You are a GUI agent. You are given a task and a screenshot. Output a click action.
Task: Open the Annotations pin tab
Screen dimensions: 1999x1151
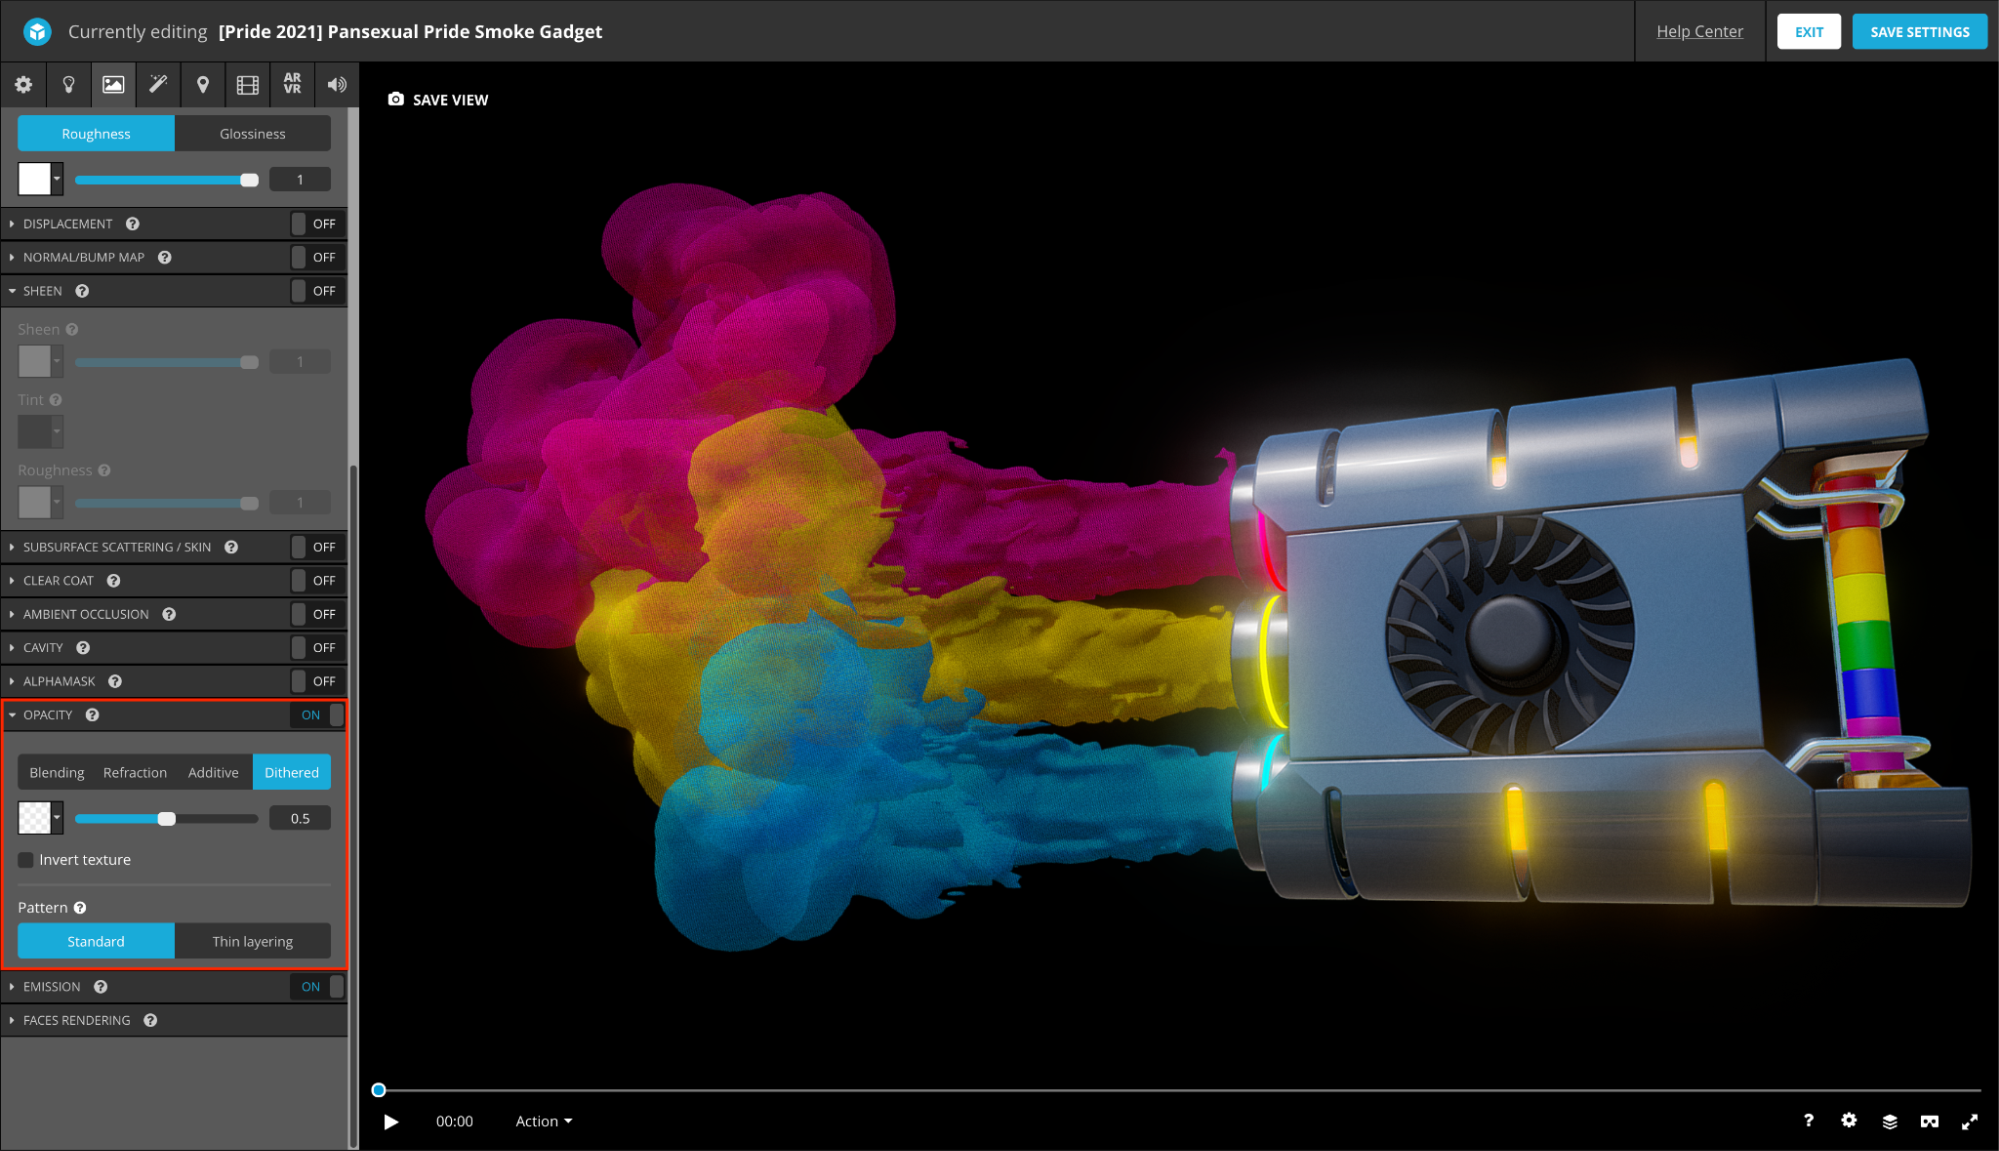(x=203, y=85)
